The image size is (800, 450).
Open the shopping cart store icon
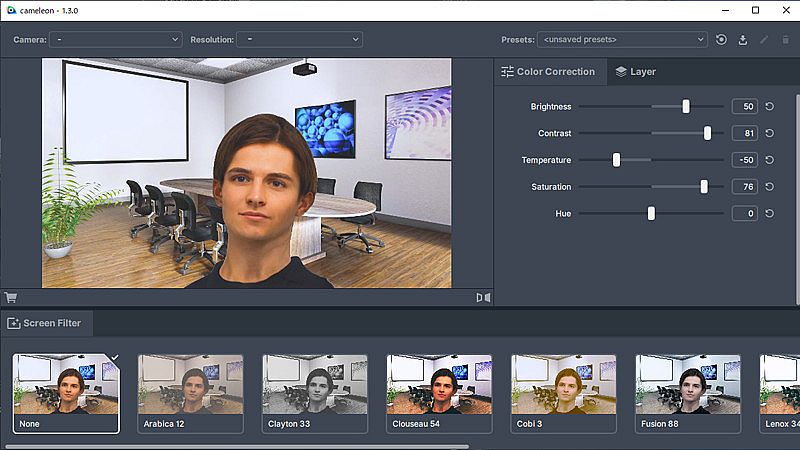pos(11,297)
